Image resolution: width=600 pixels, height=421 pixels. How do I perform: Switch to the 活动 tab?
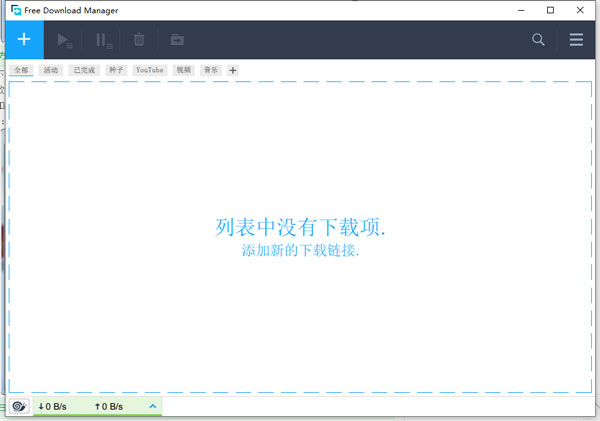pos(51,71)
